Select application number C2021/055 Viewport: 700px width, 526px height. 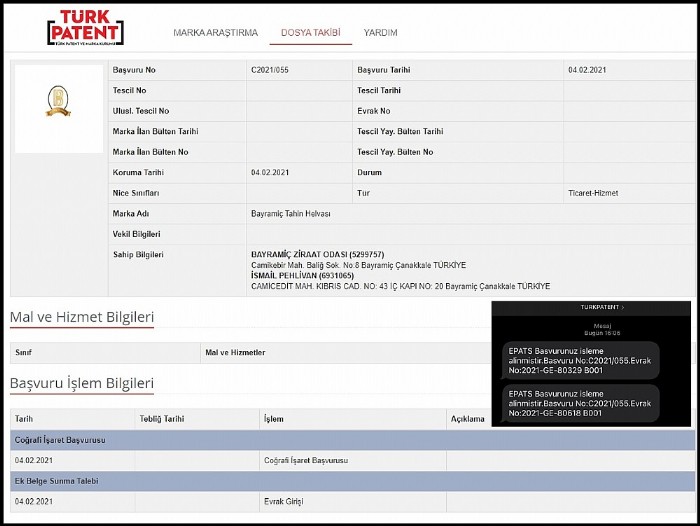point(270,70)
